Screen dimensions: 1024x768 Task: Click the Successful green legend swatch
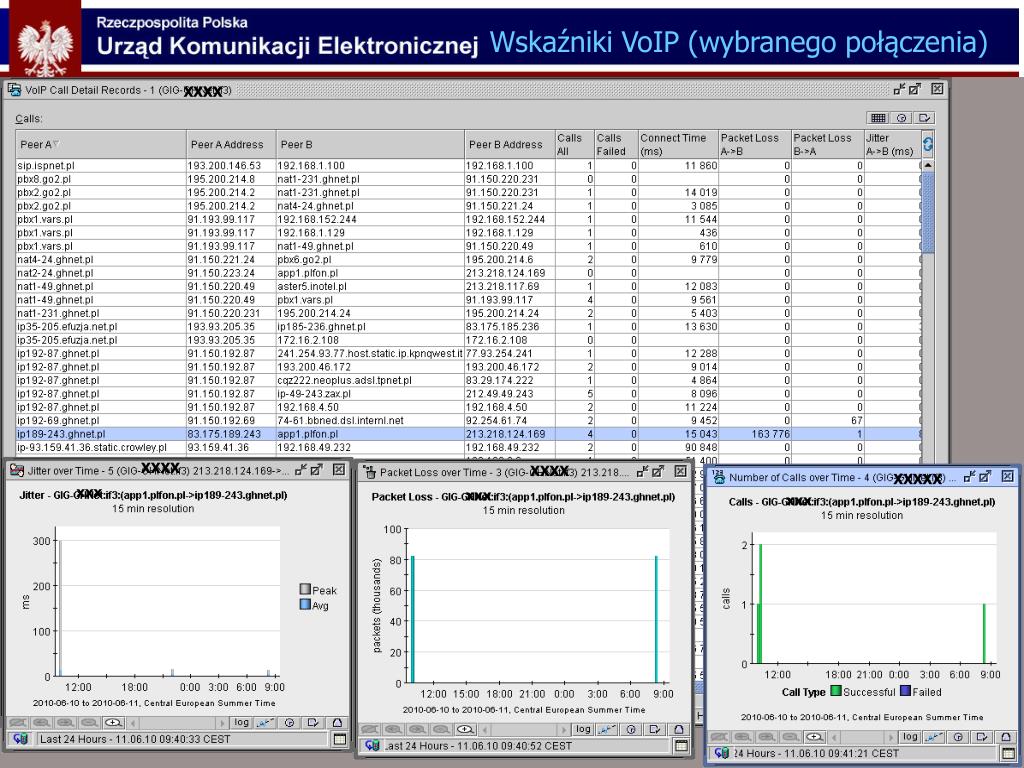(835, 691)
